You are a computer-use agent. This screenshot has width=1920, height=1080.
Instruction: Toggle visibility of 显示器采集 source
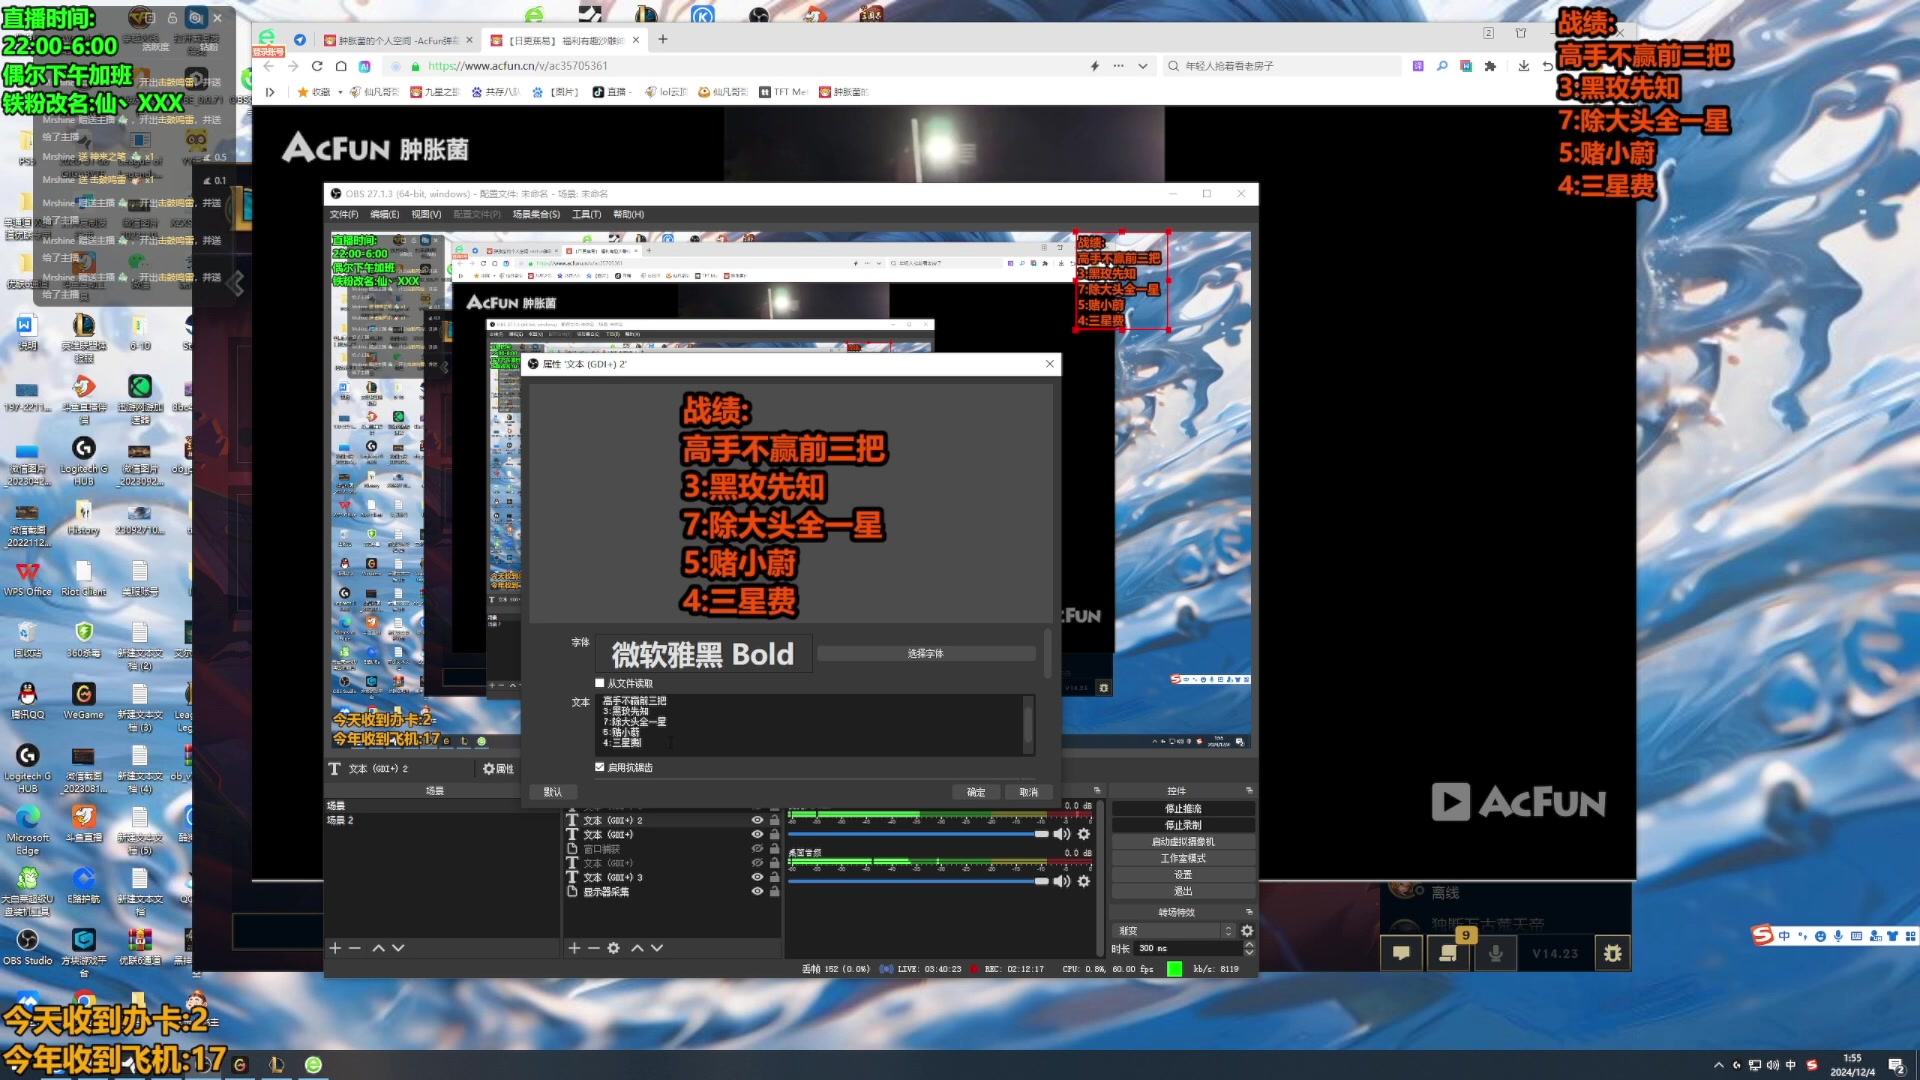point(757,891)
